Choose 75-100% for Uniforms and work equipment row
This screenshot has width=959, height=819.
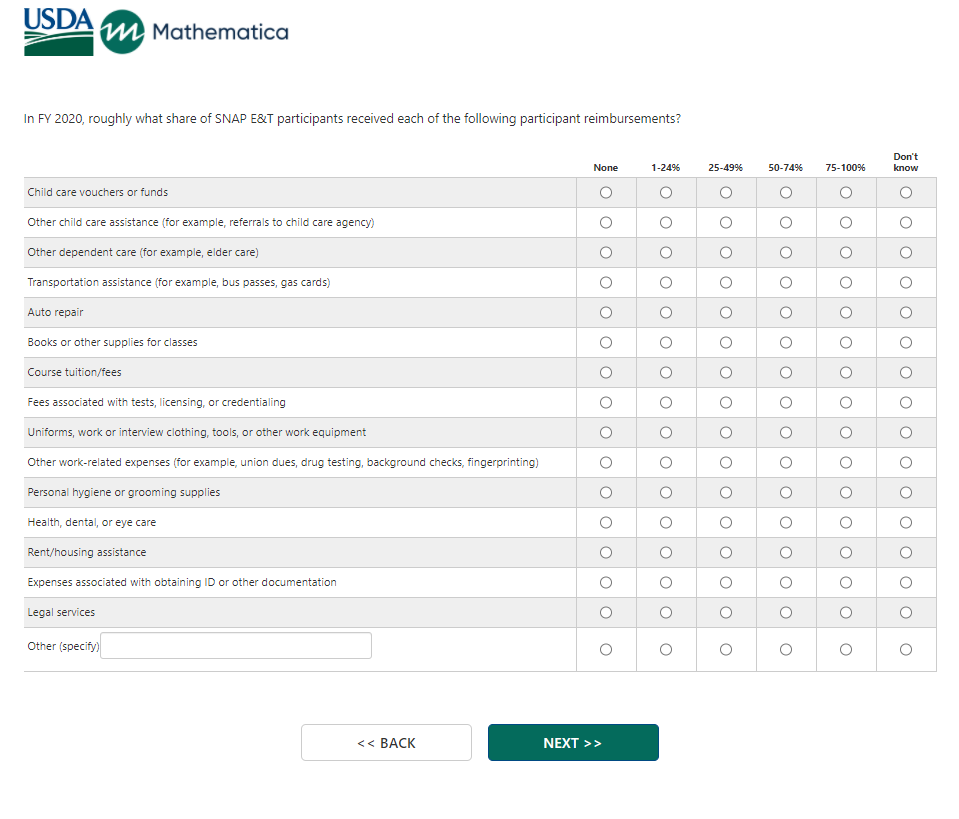pyautogui.click(x=846, y=433)
